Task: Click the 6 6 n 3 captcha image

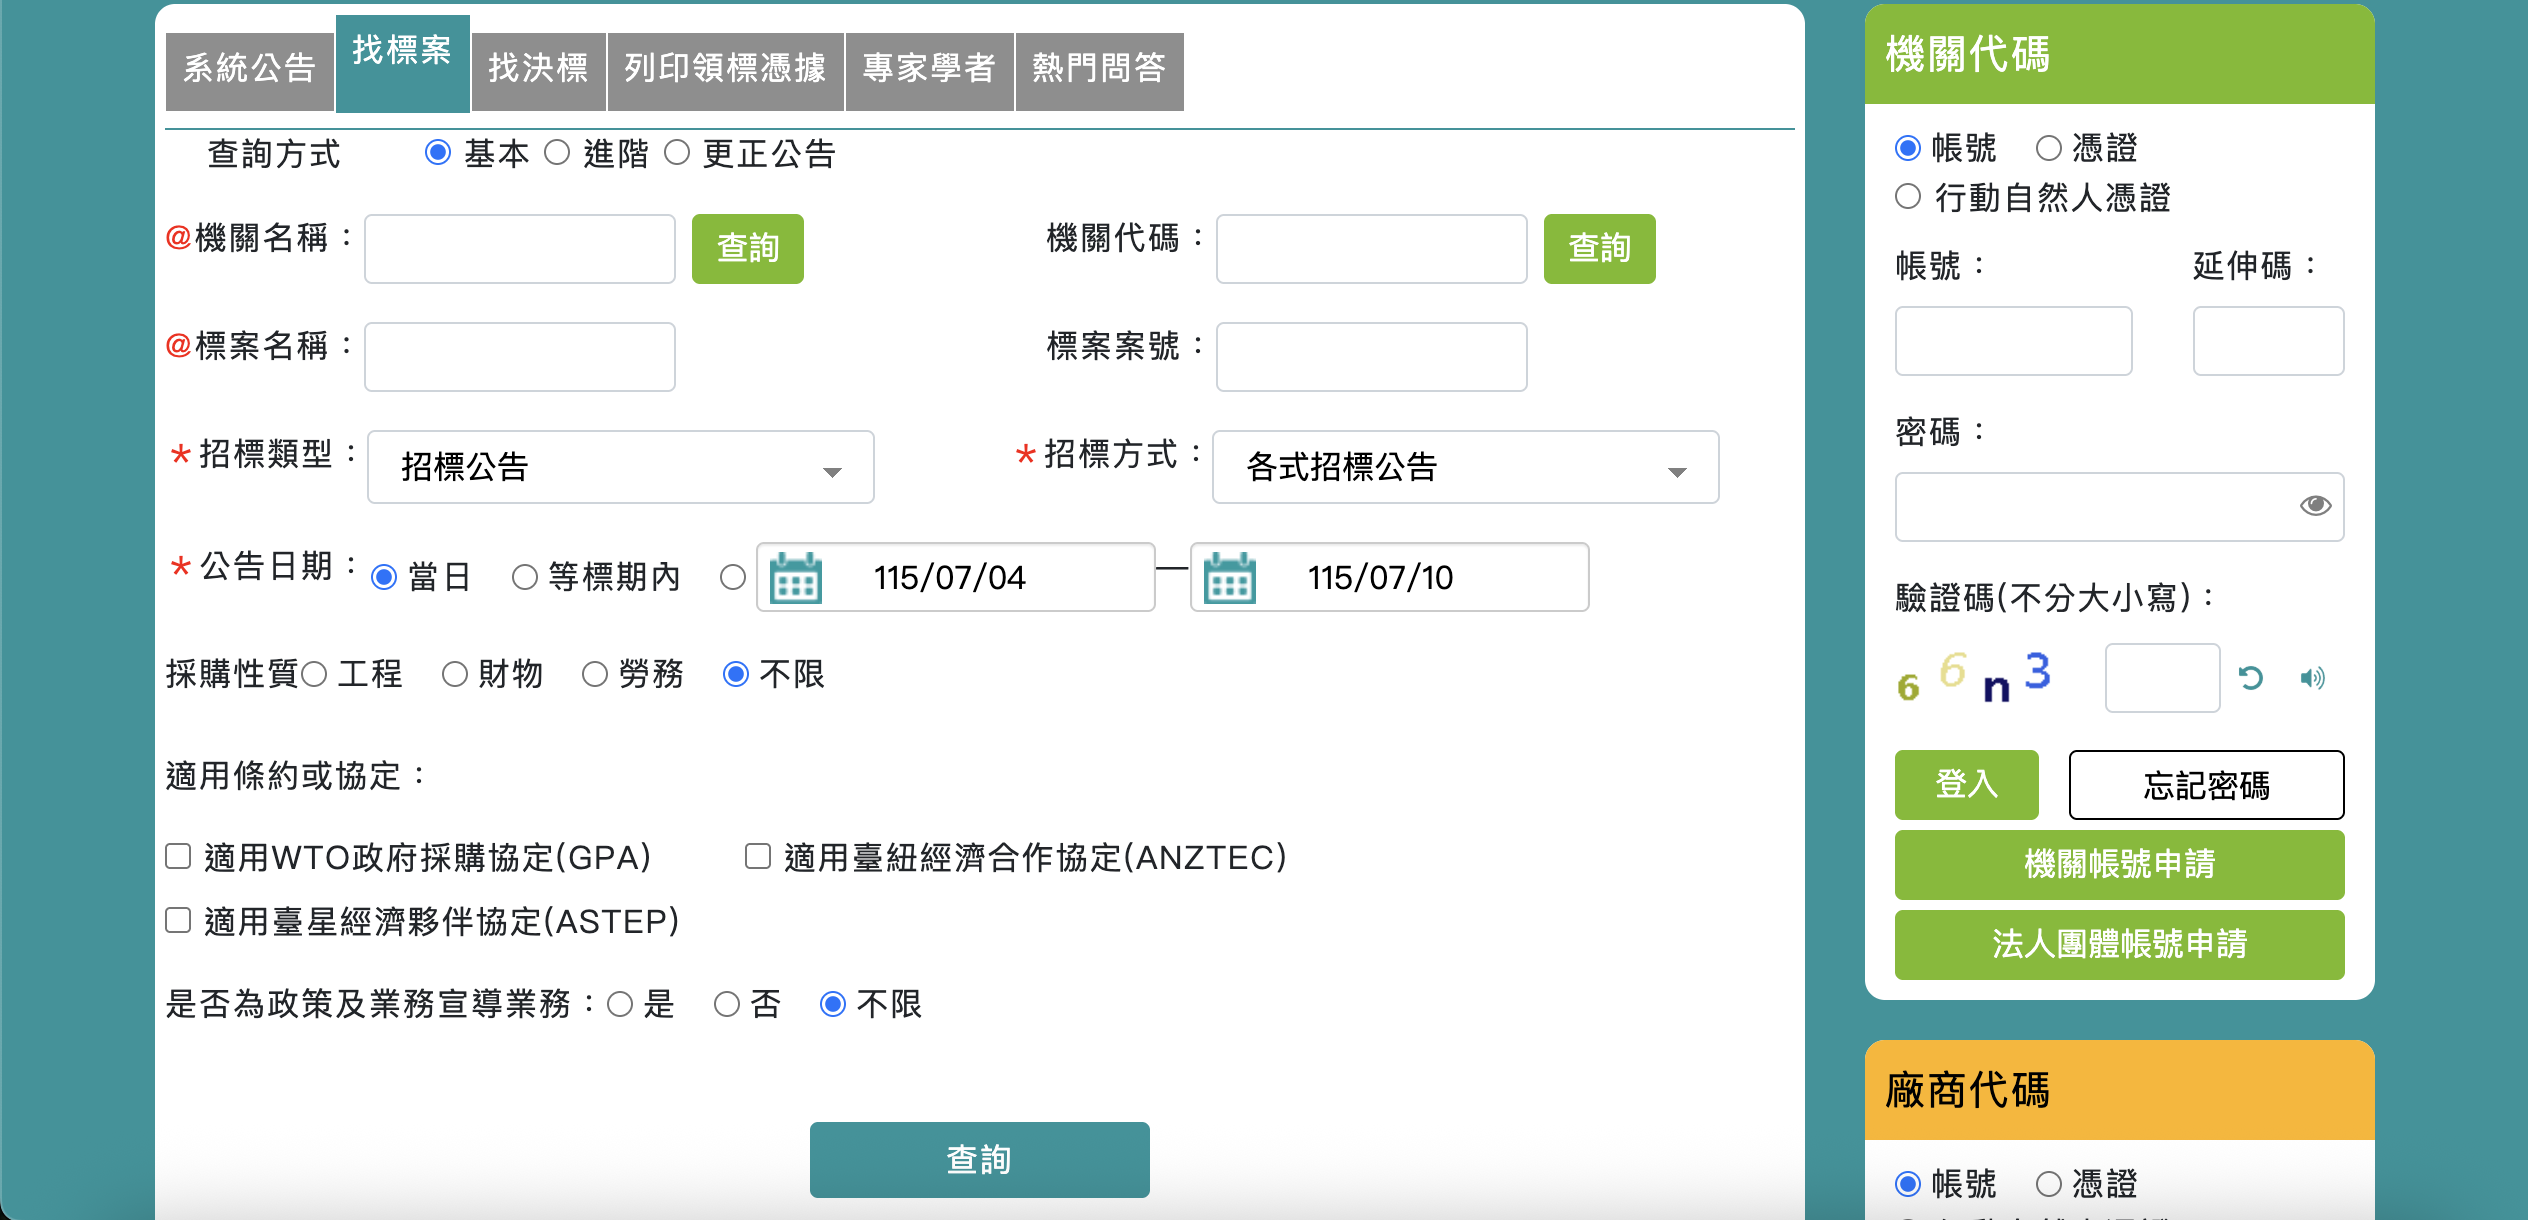Action: click(x=1974, y=678)
